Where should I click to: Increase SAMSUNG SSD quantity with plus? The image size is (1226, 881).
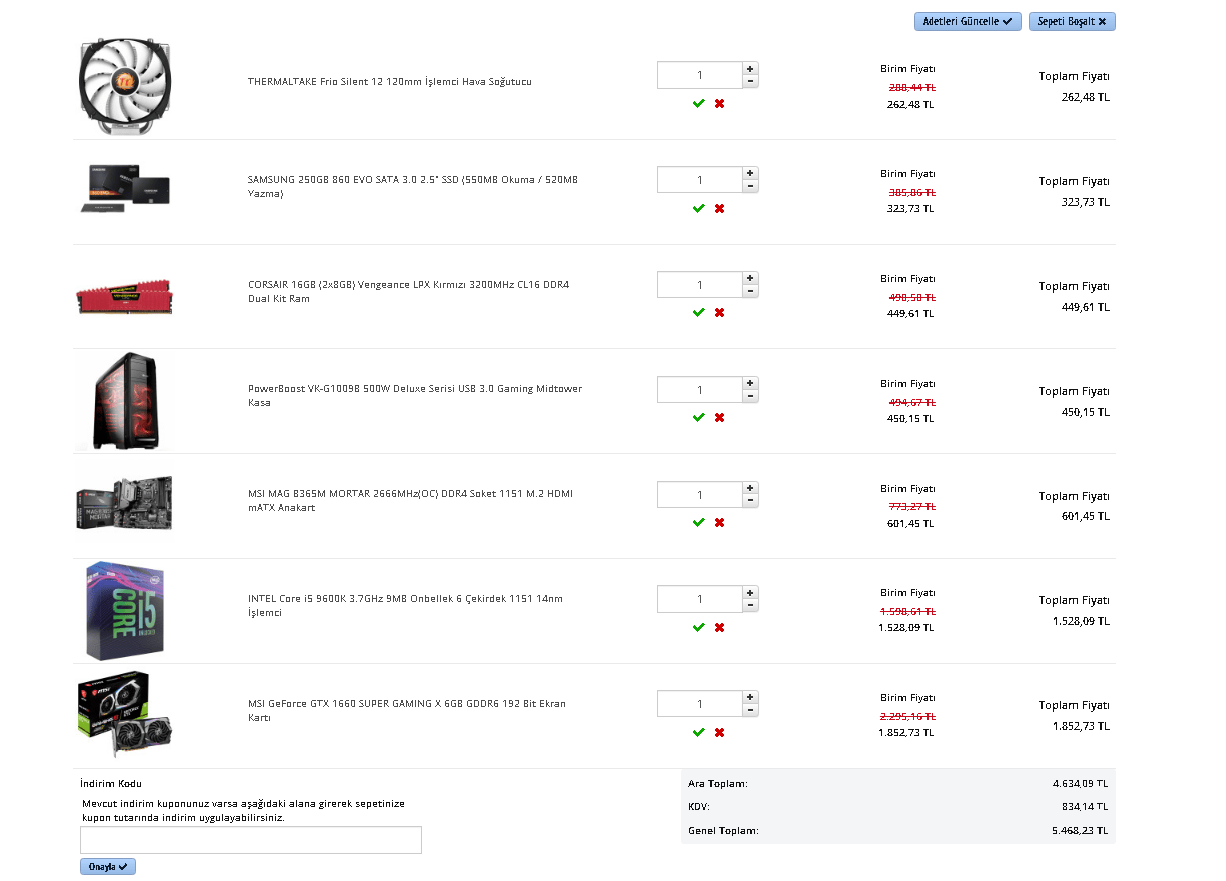751,174
